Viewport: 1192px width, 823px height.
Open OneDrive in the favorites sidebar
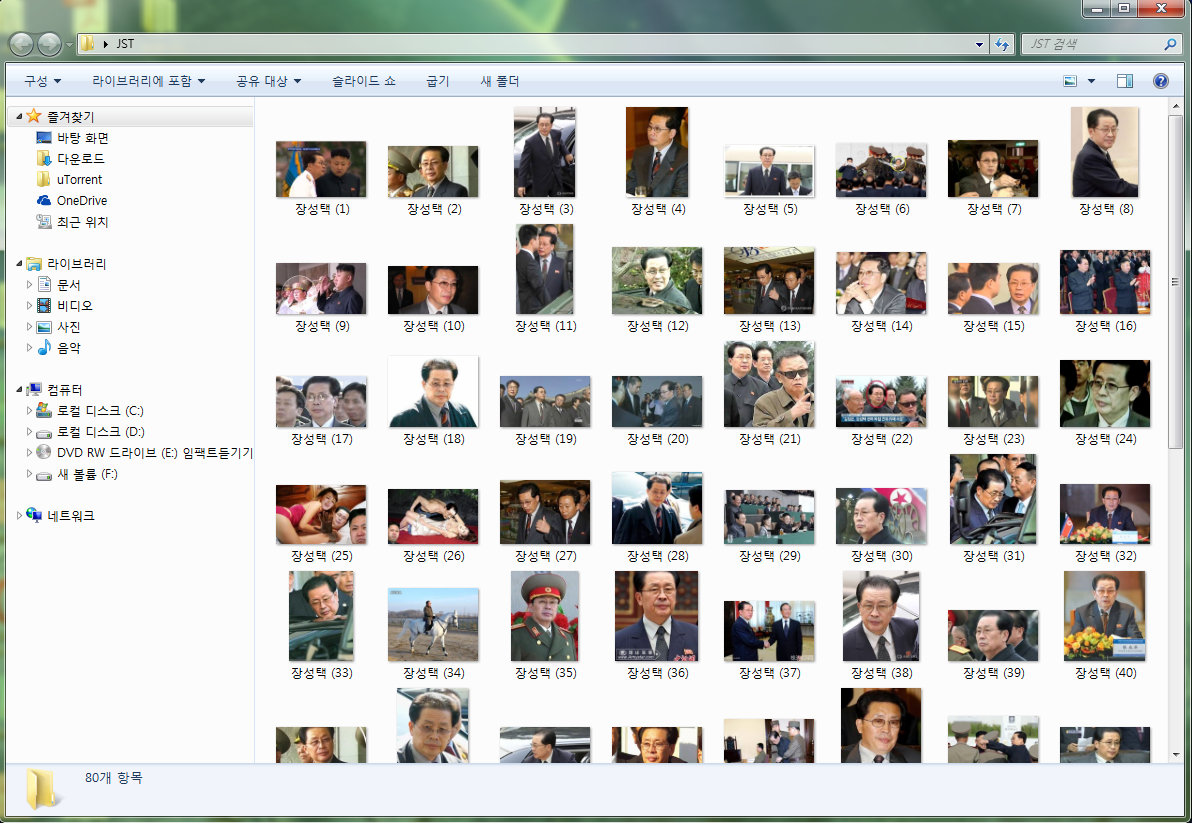tap(81, 201)
